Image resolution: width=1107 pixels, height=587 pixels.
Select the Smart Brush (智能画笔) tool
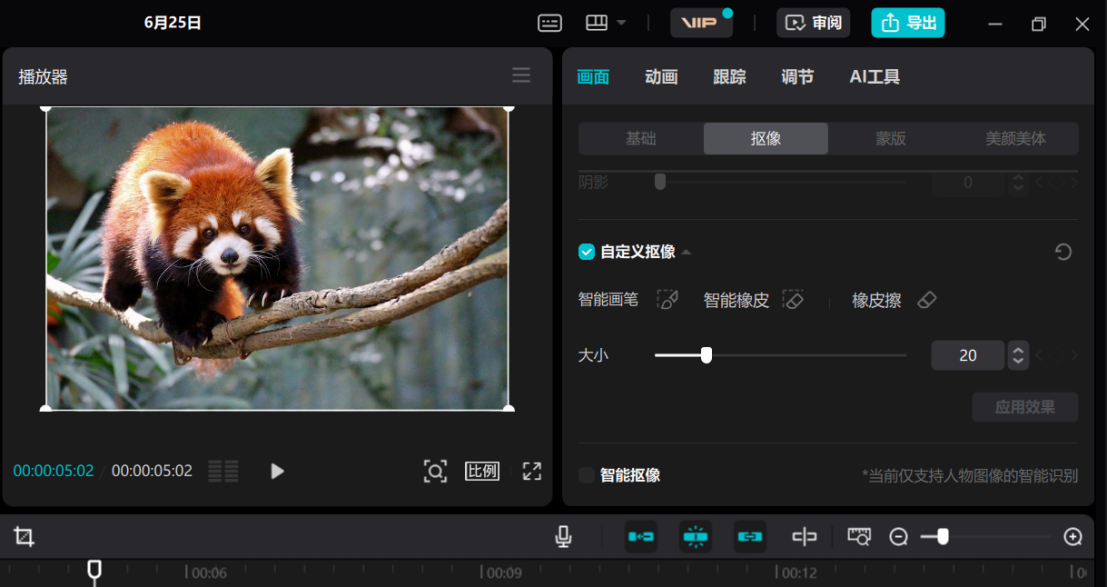pos(669,299)
